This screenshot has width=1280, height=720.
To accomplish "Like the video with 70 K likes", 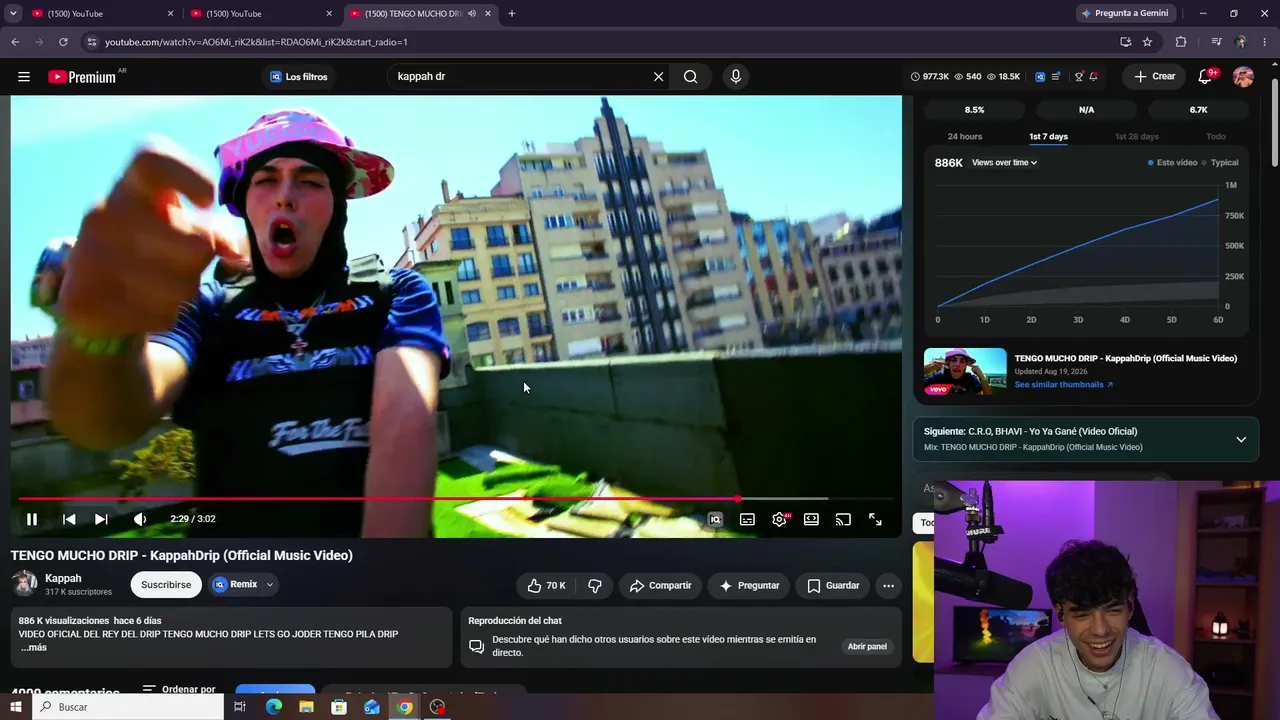I will [x=546, y=586].
